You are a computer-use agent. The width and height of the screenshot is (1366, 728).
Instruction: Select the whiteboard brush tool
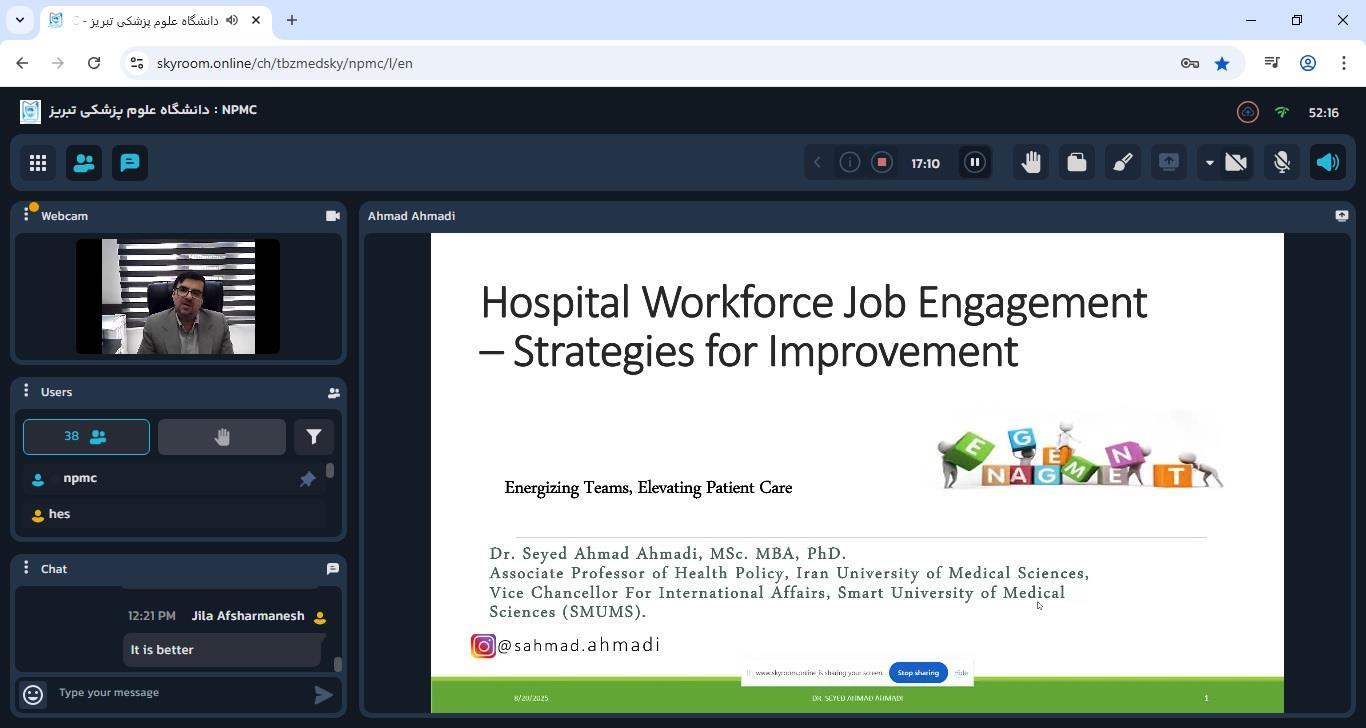[x=1123, y=163]
